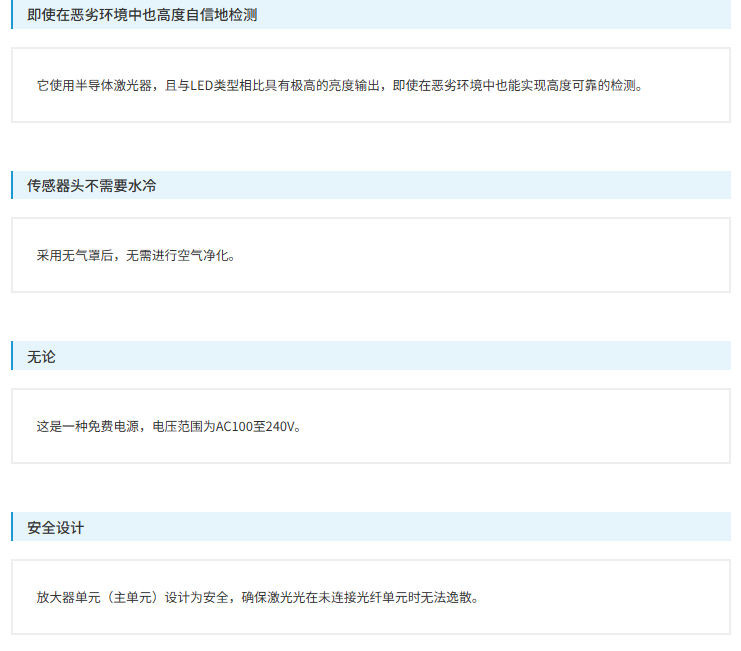Click the paragraph starting with "放大器单元"
Image resolution: width=741 pixels, height=651 pixels.
tap(258, 598)
